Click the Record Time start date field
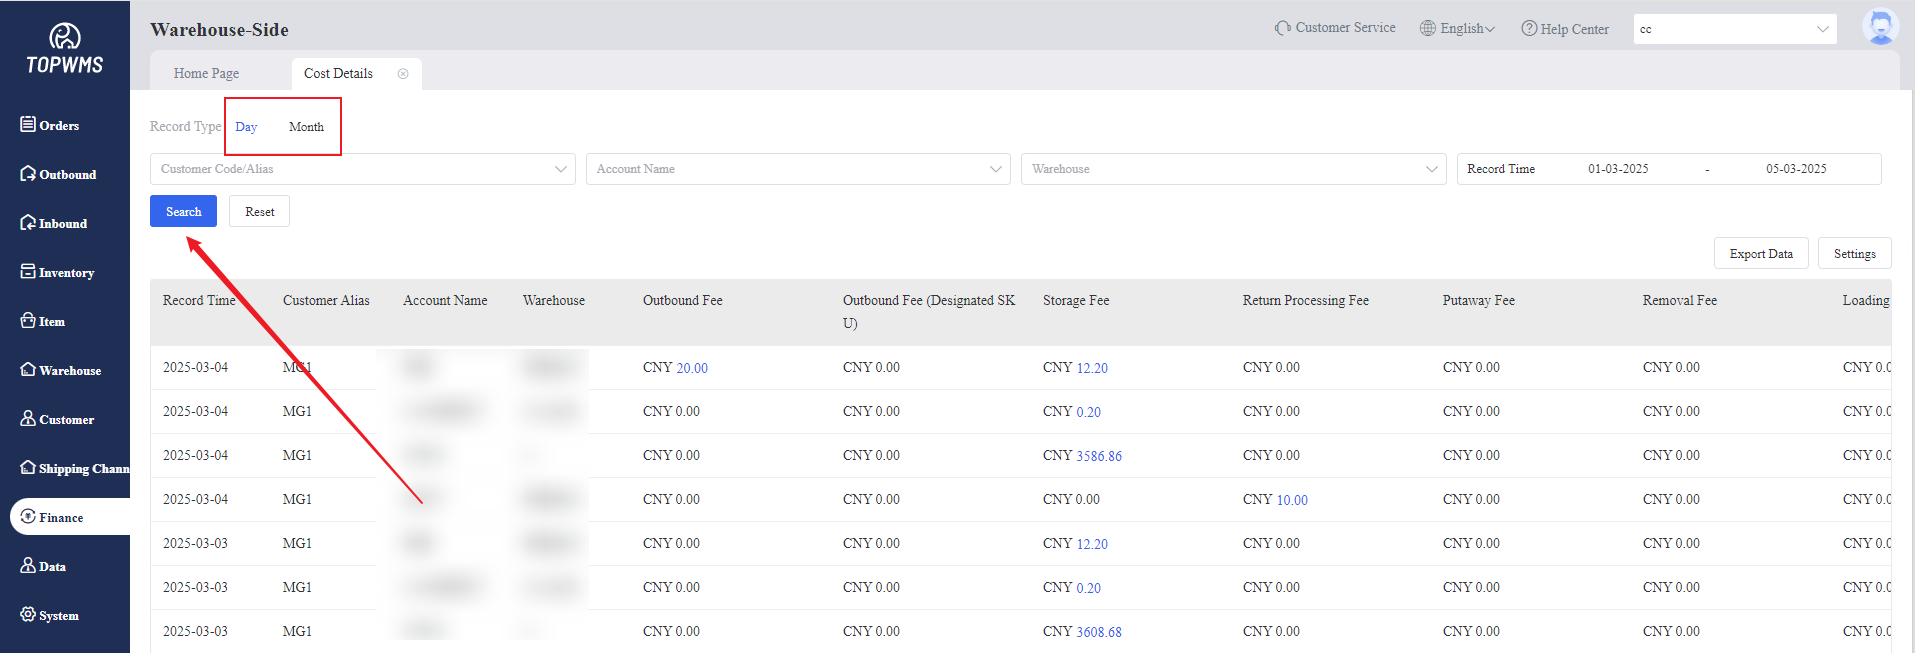 pyautogui.click(x=1618, y=169)
